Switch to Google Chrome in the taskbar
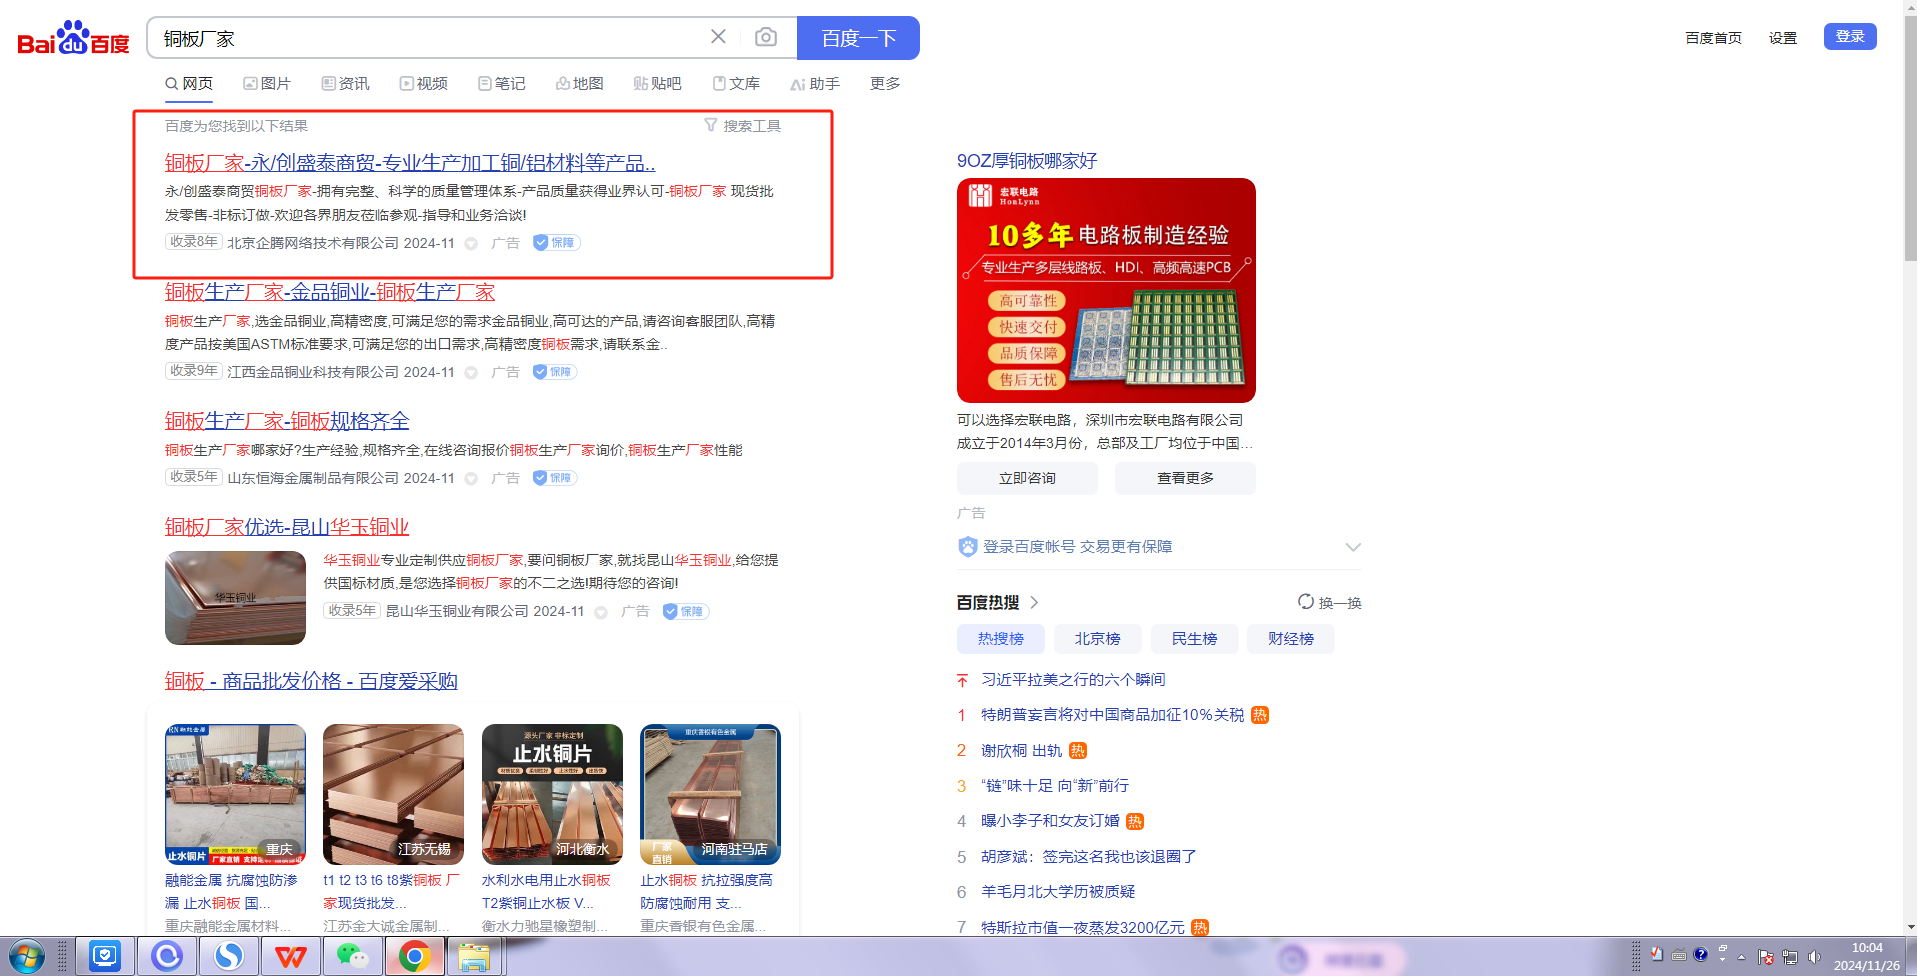 (414, 957)
